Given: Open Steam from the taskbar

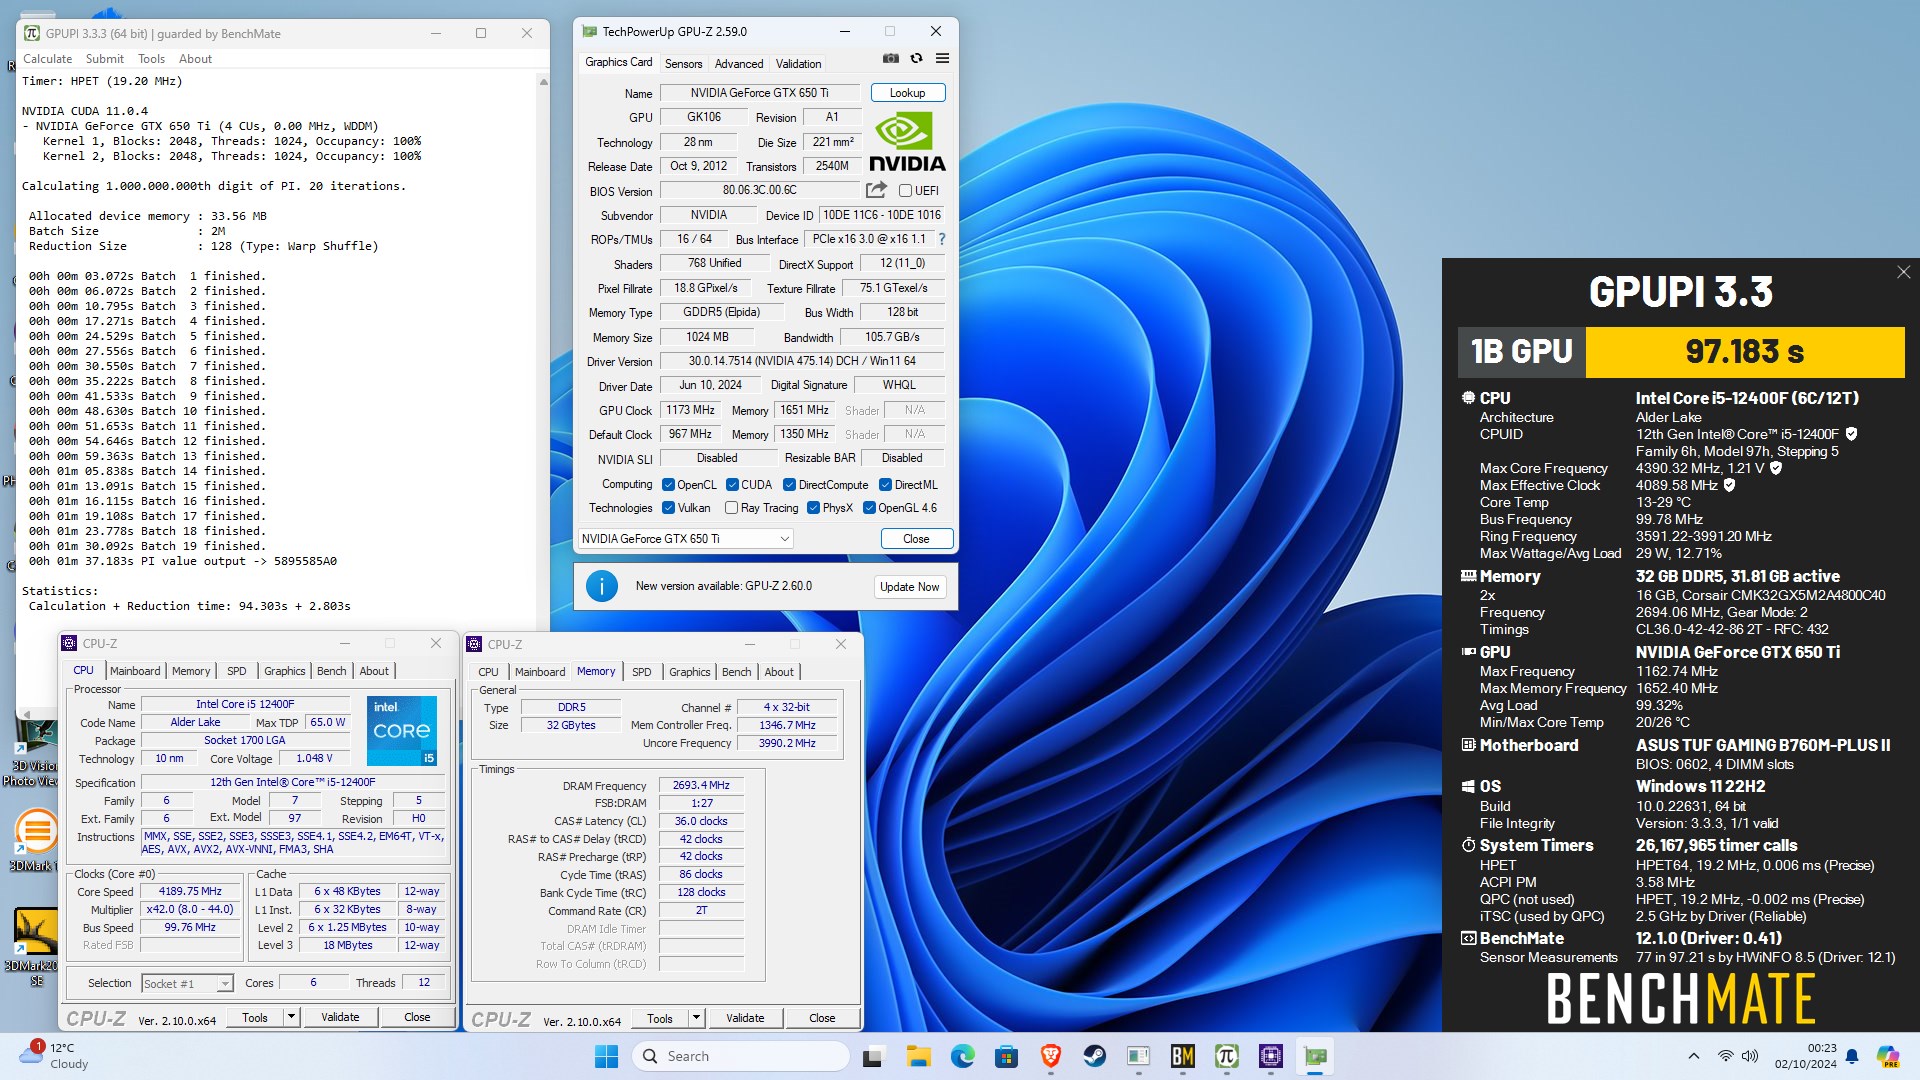Looking at the screenshot, I should tap(1094, 1056).
